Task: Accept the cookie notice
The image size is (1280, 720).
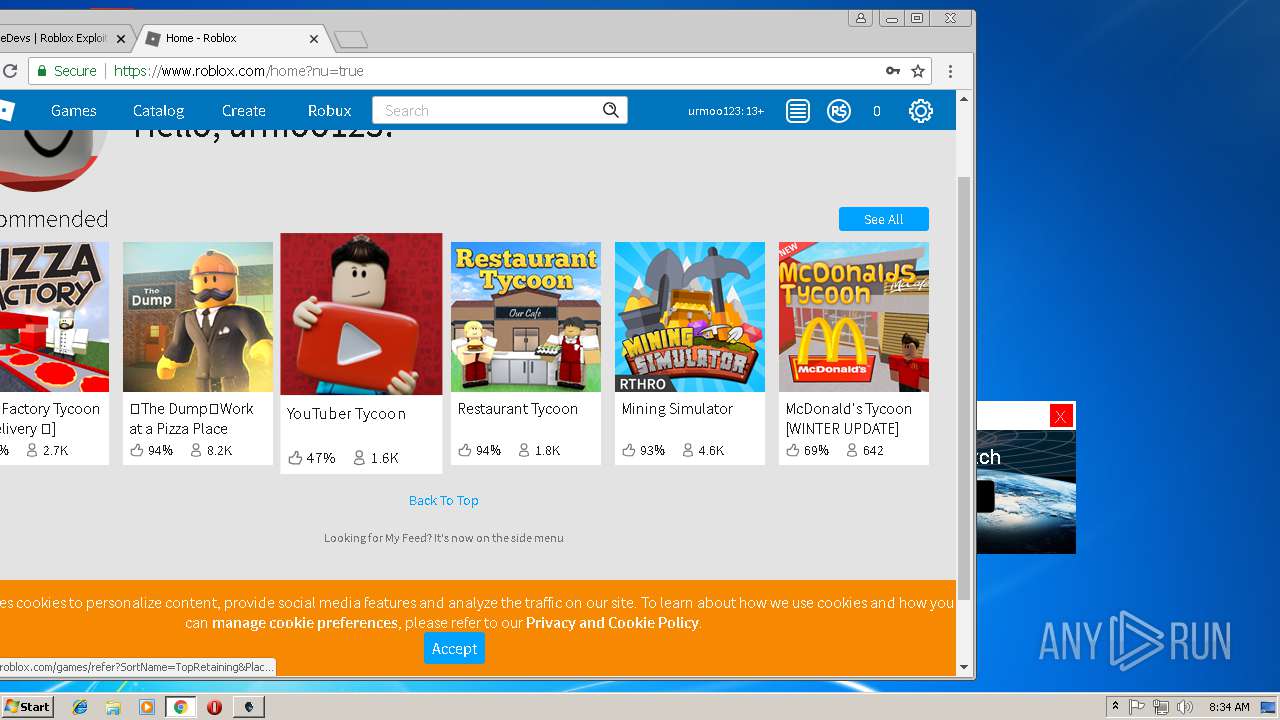Action: [x=454, y=648]
